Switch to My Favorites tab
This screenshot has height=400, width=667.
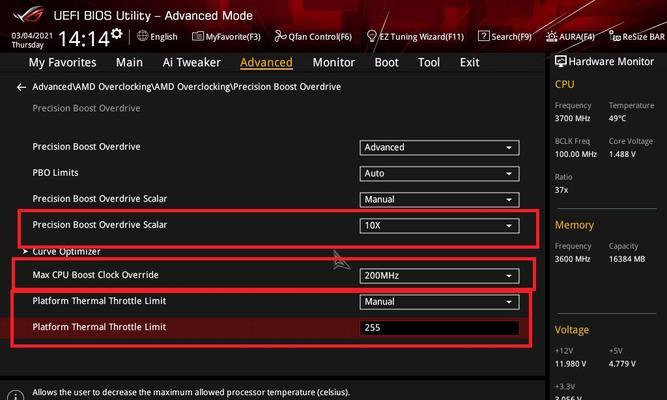tap(63, 63)
